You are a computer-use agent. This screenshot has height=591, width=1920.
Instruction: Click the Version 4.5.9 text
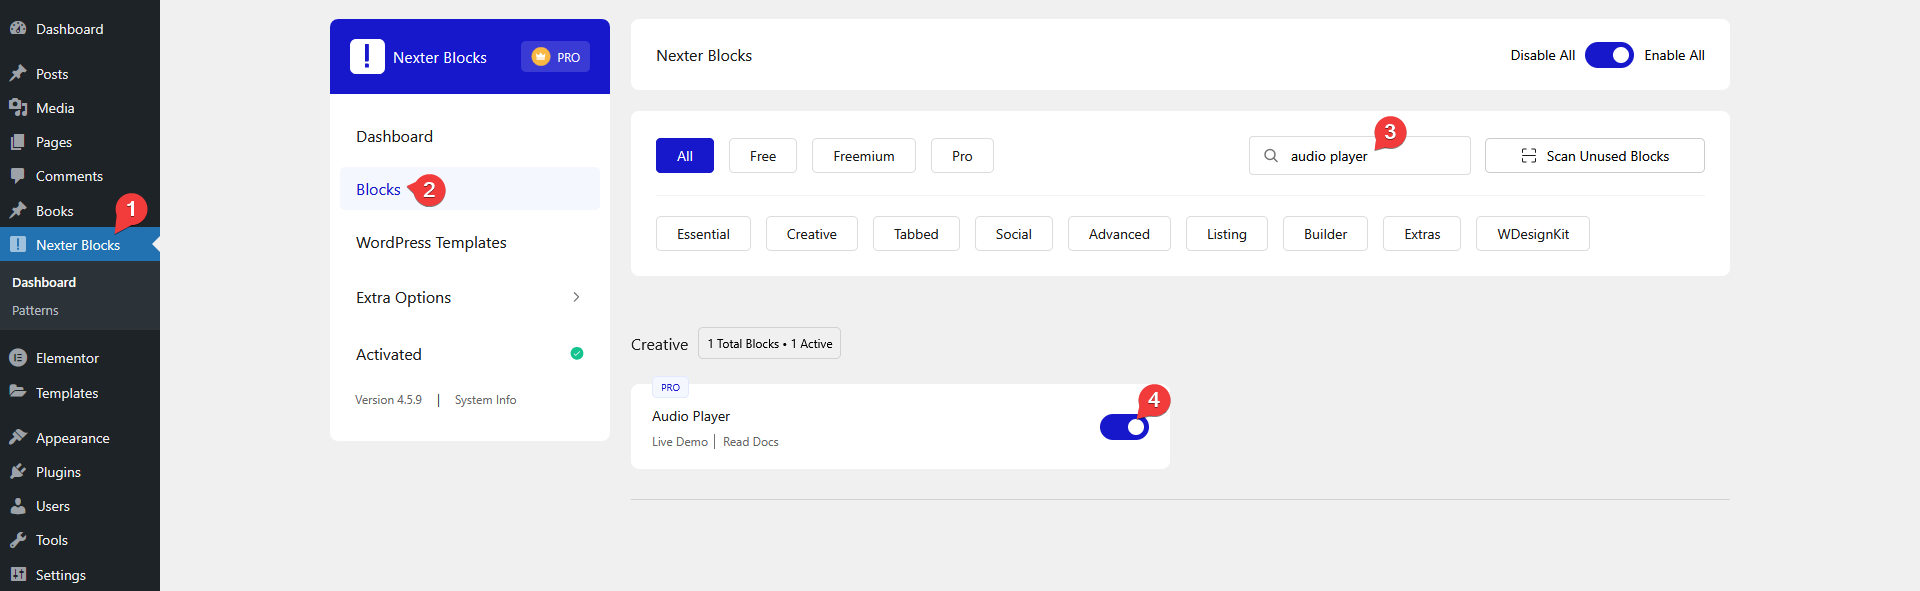click(388, 400)
